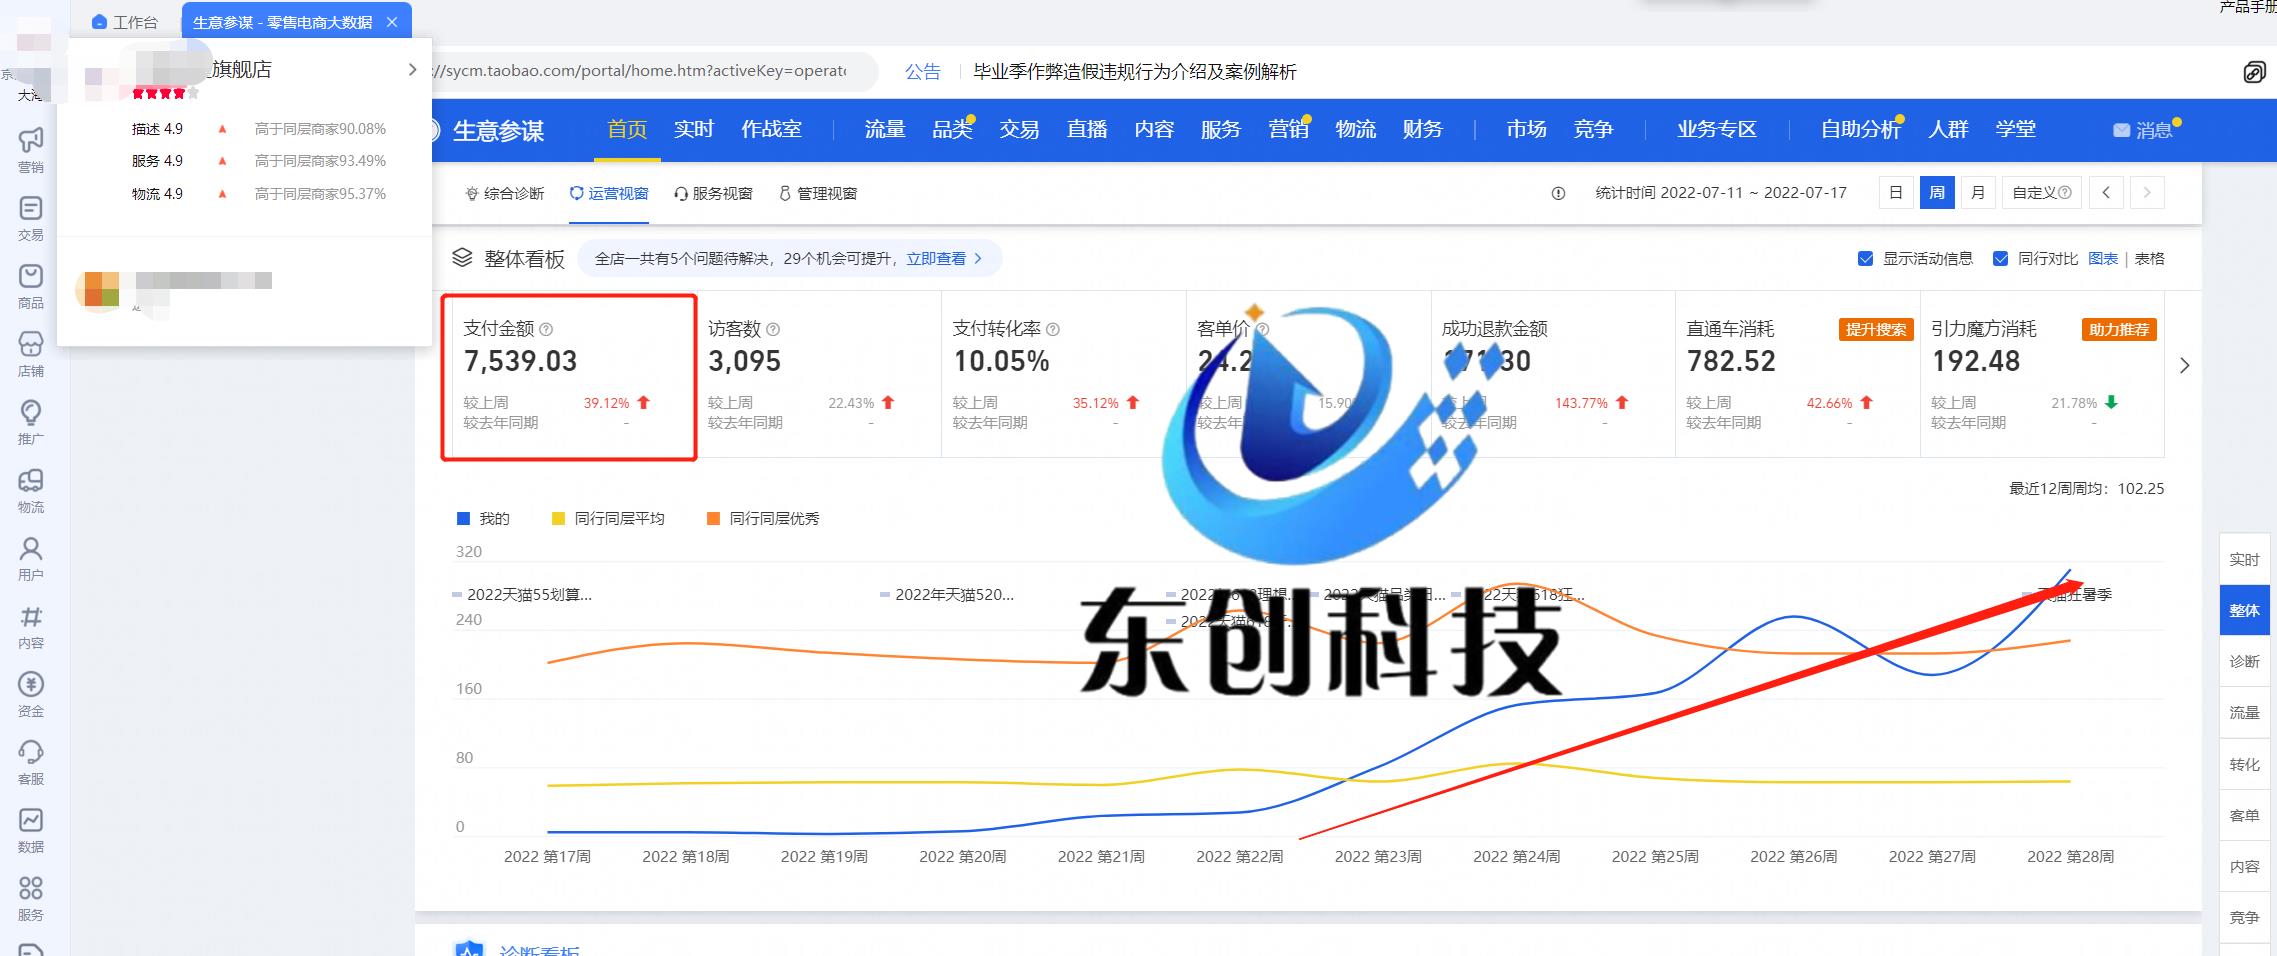
Task: Jump to 转化 in right anchor menu
Action: (x=2244, y=765)
